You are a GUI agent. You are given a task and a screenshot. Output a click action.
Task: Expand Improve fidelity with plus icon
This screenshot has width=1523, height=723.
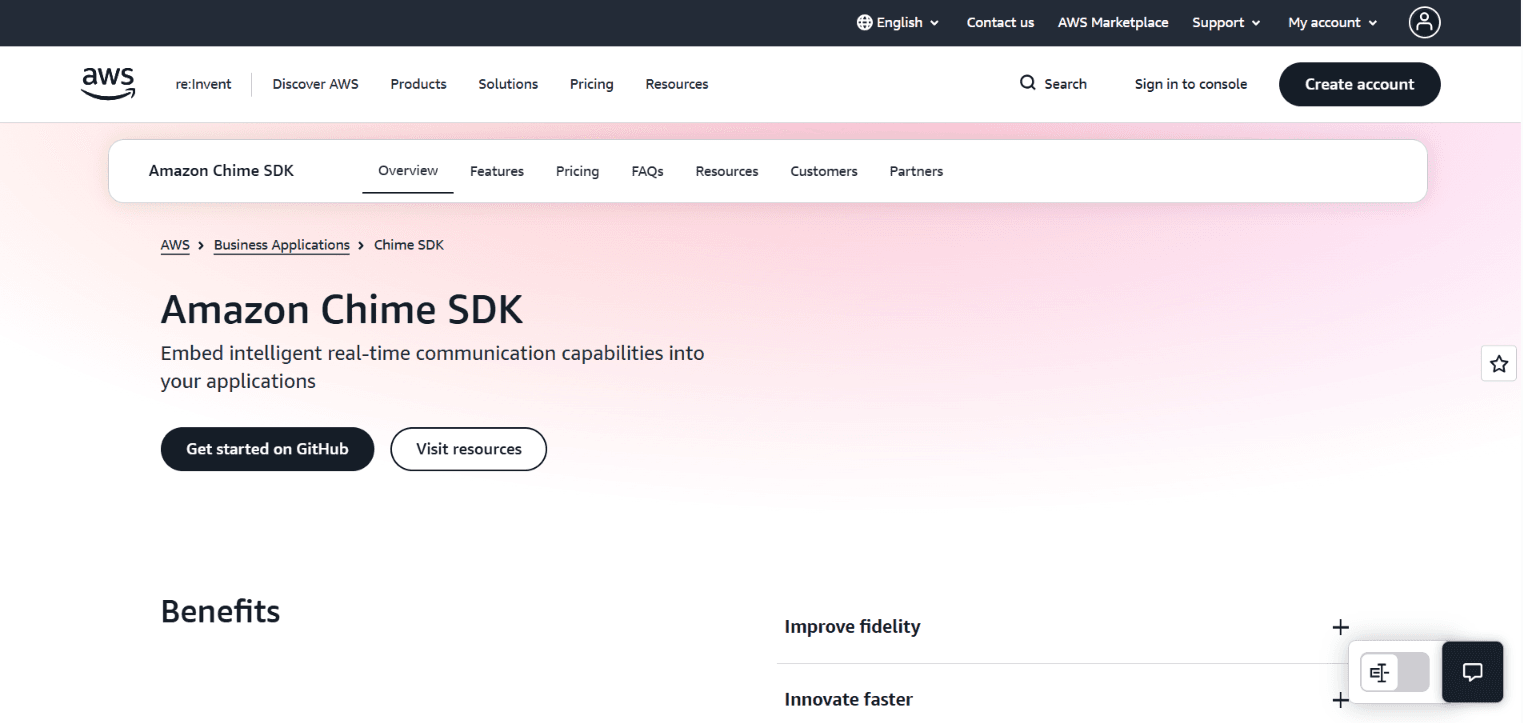click(1340, 627)
